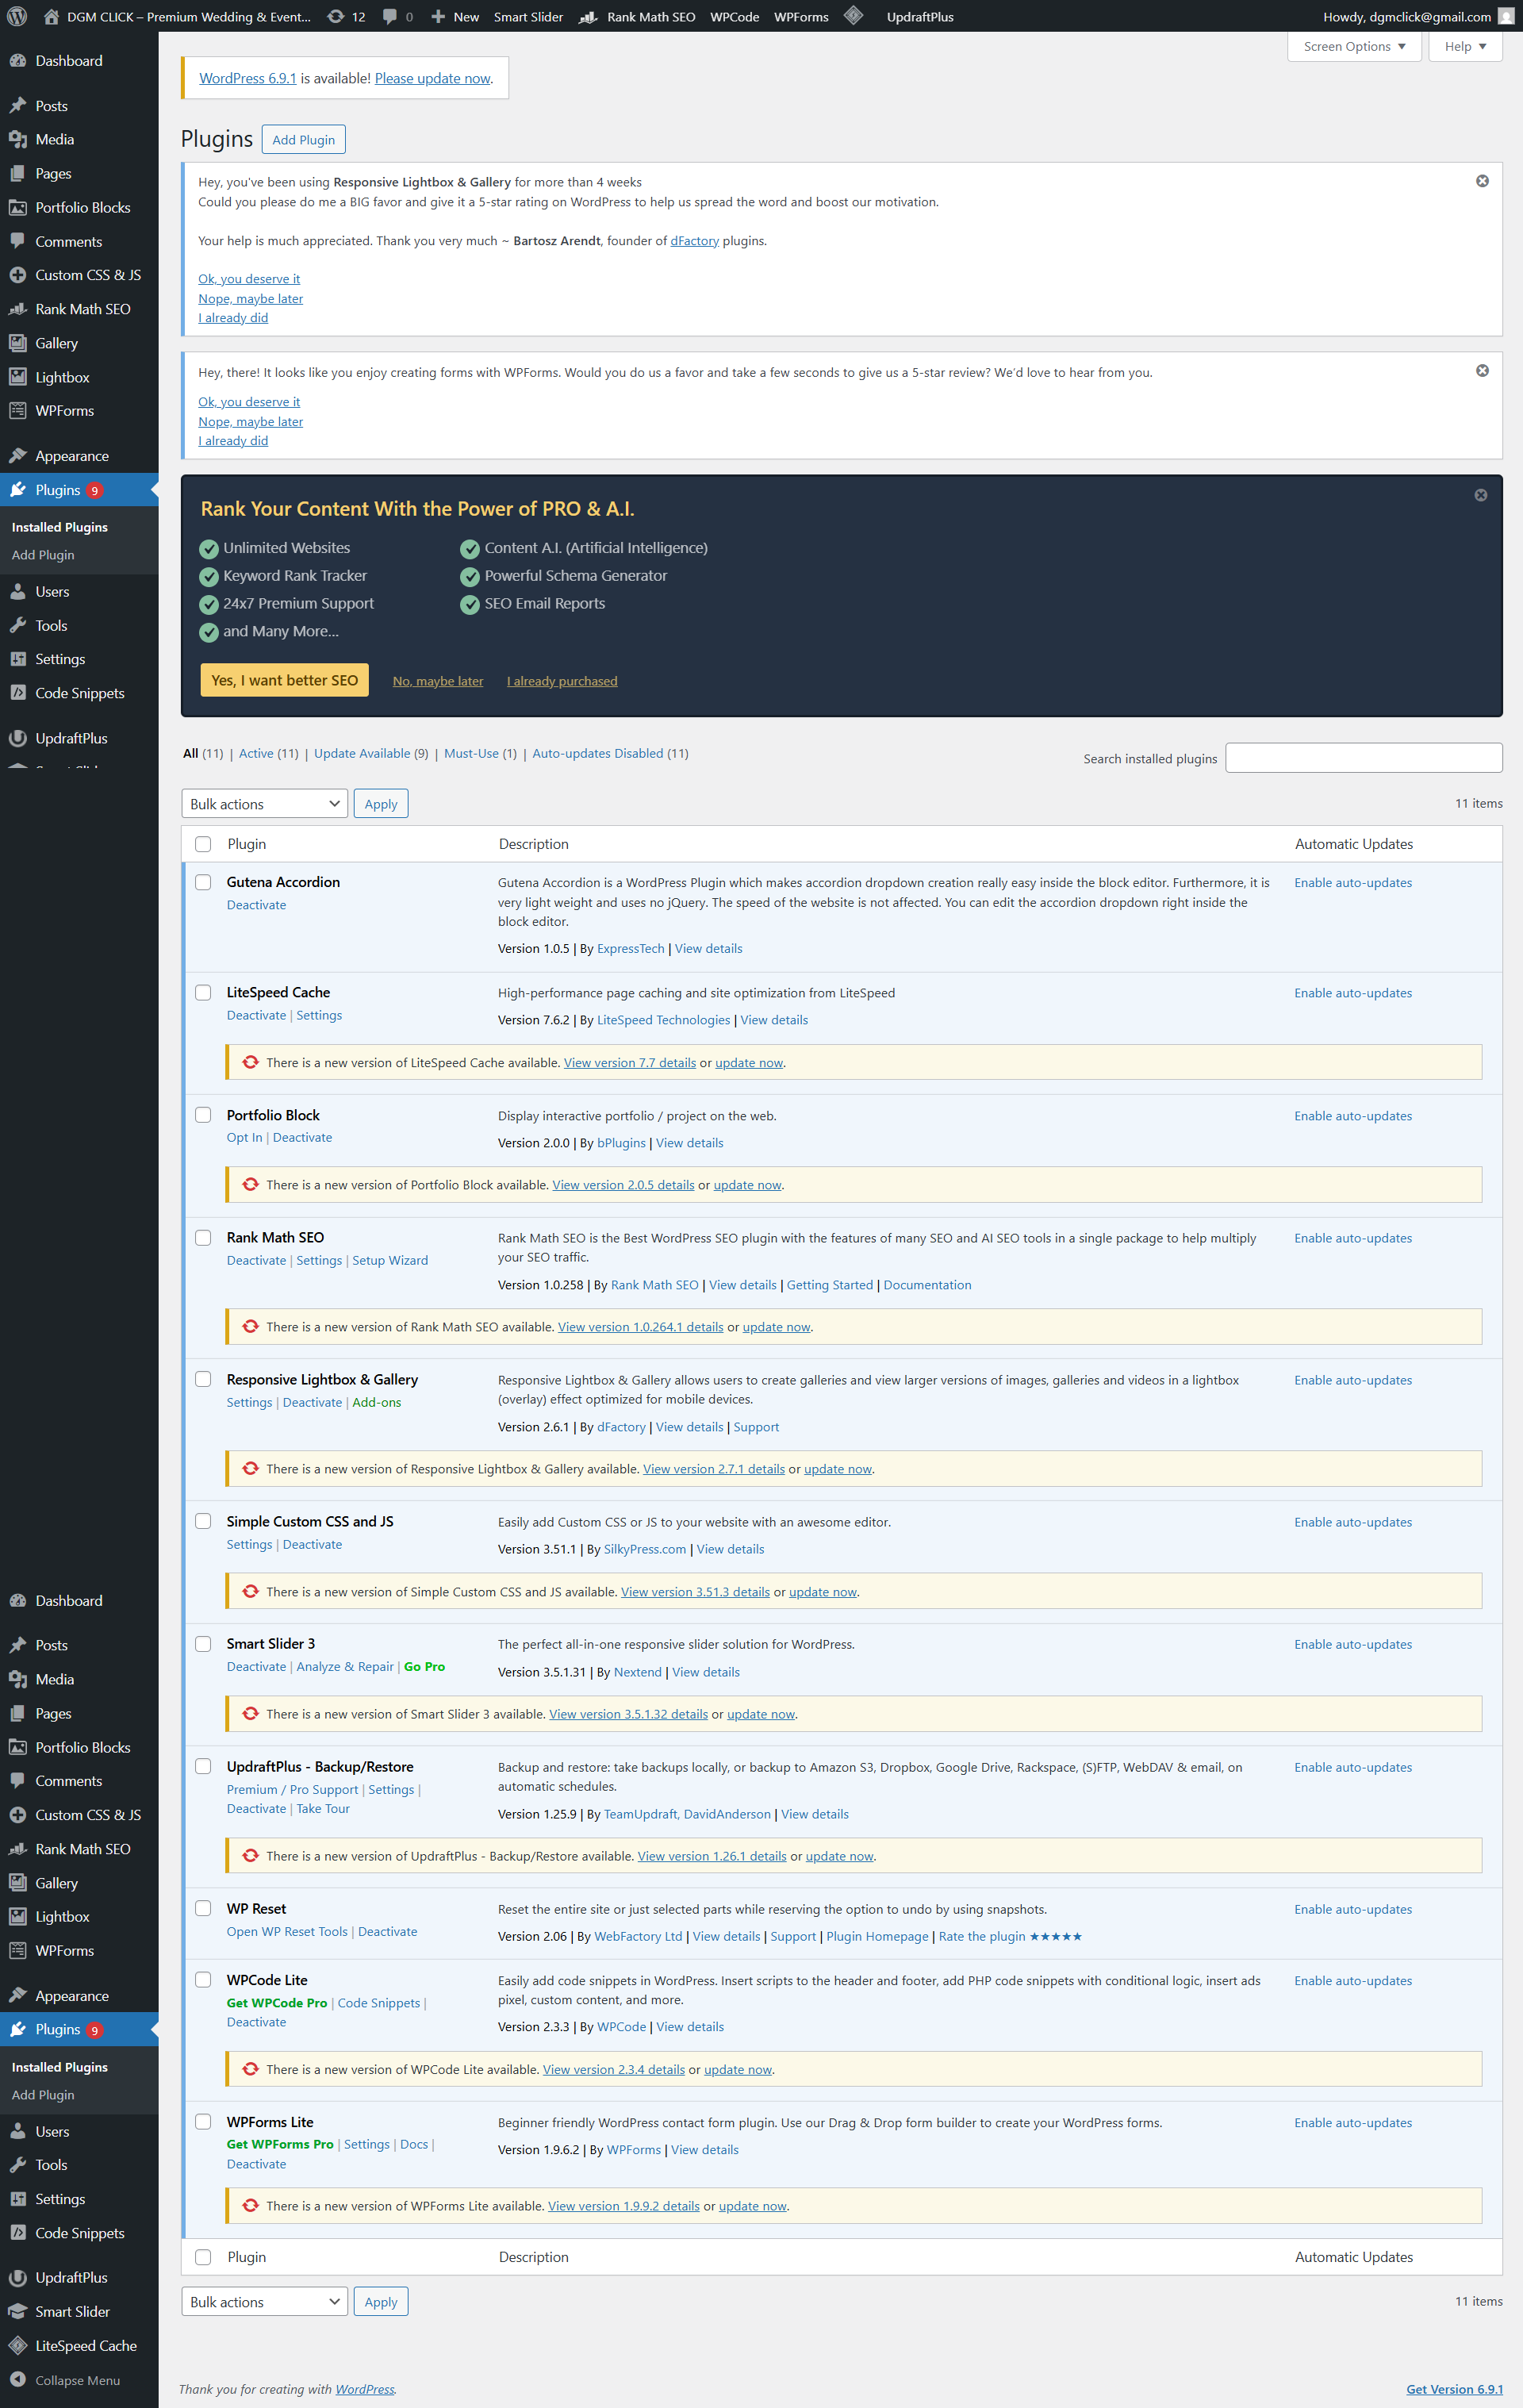Dismiss the Responsive Lightbox rating notice

(1482, 181)
